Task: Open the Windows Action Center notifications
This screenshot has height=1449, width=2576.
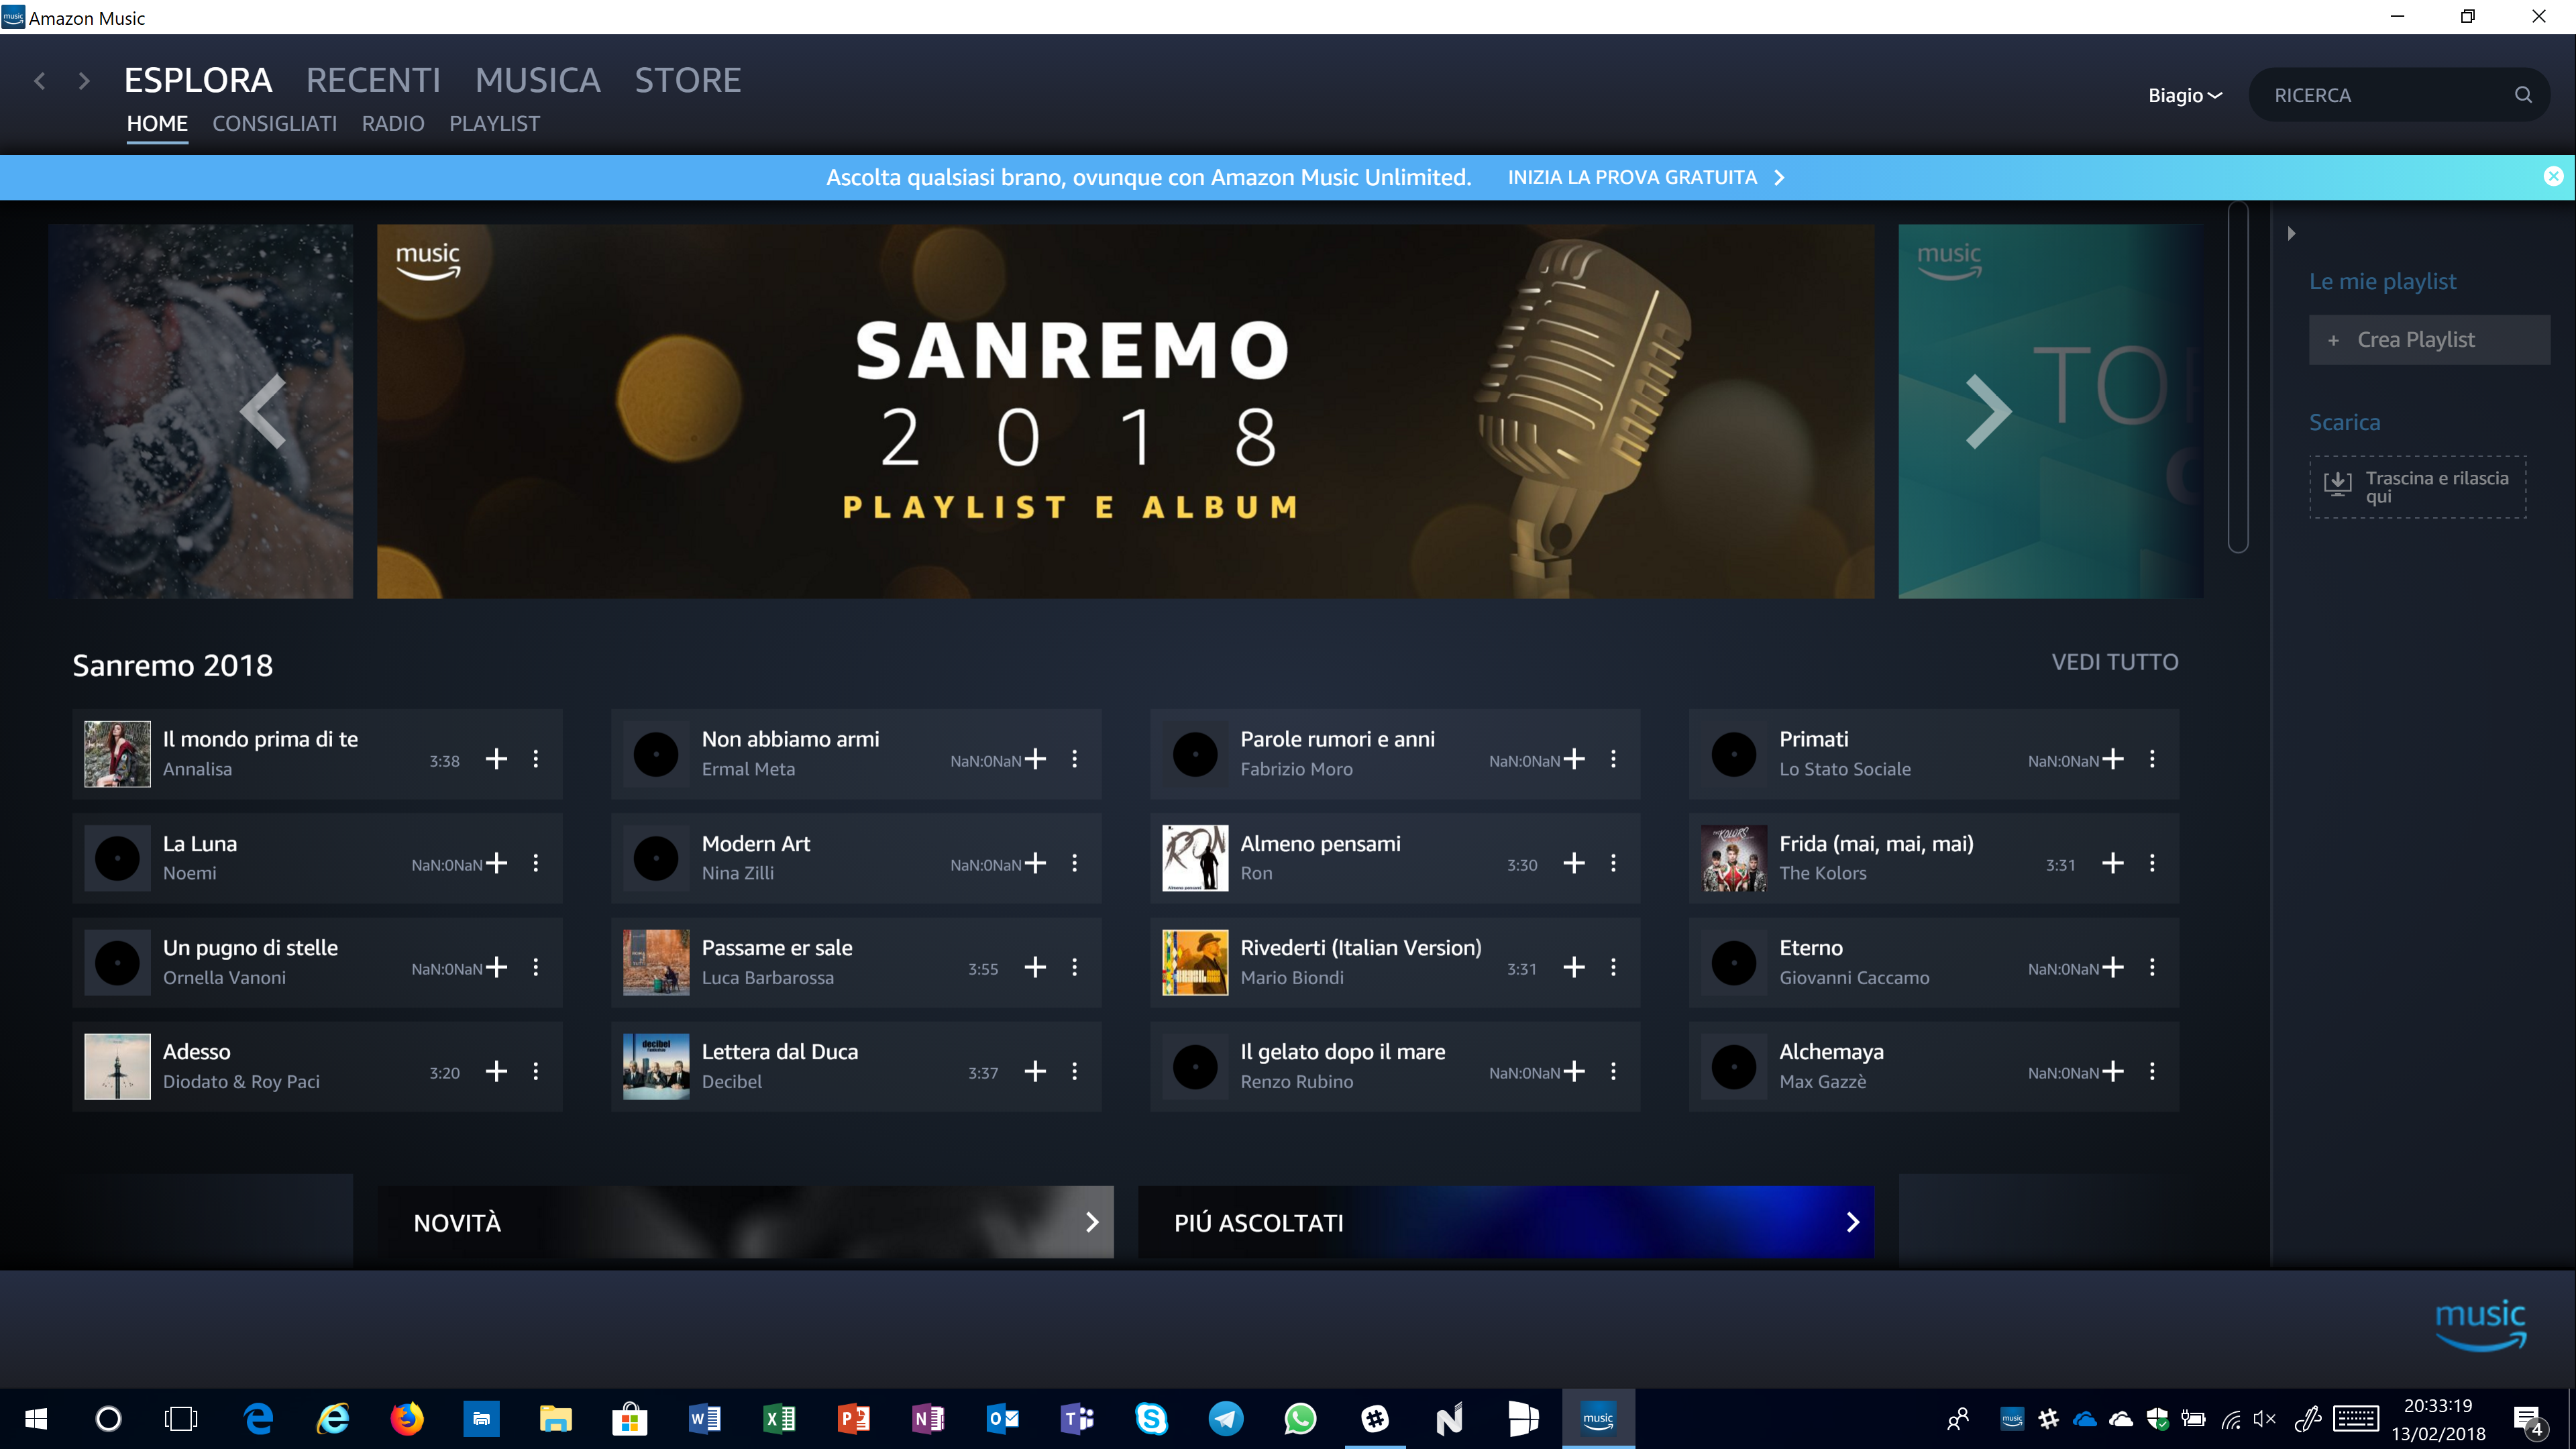Action: 2529,1419
